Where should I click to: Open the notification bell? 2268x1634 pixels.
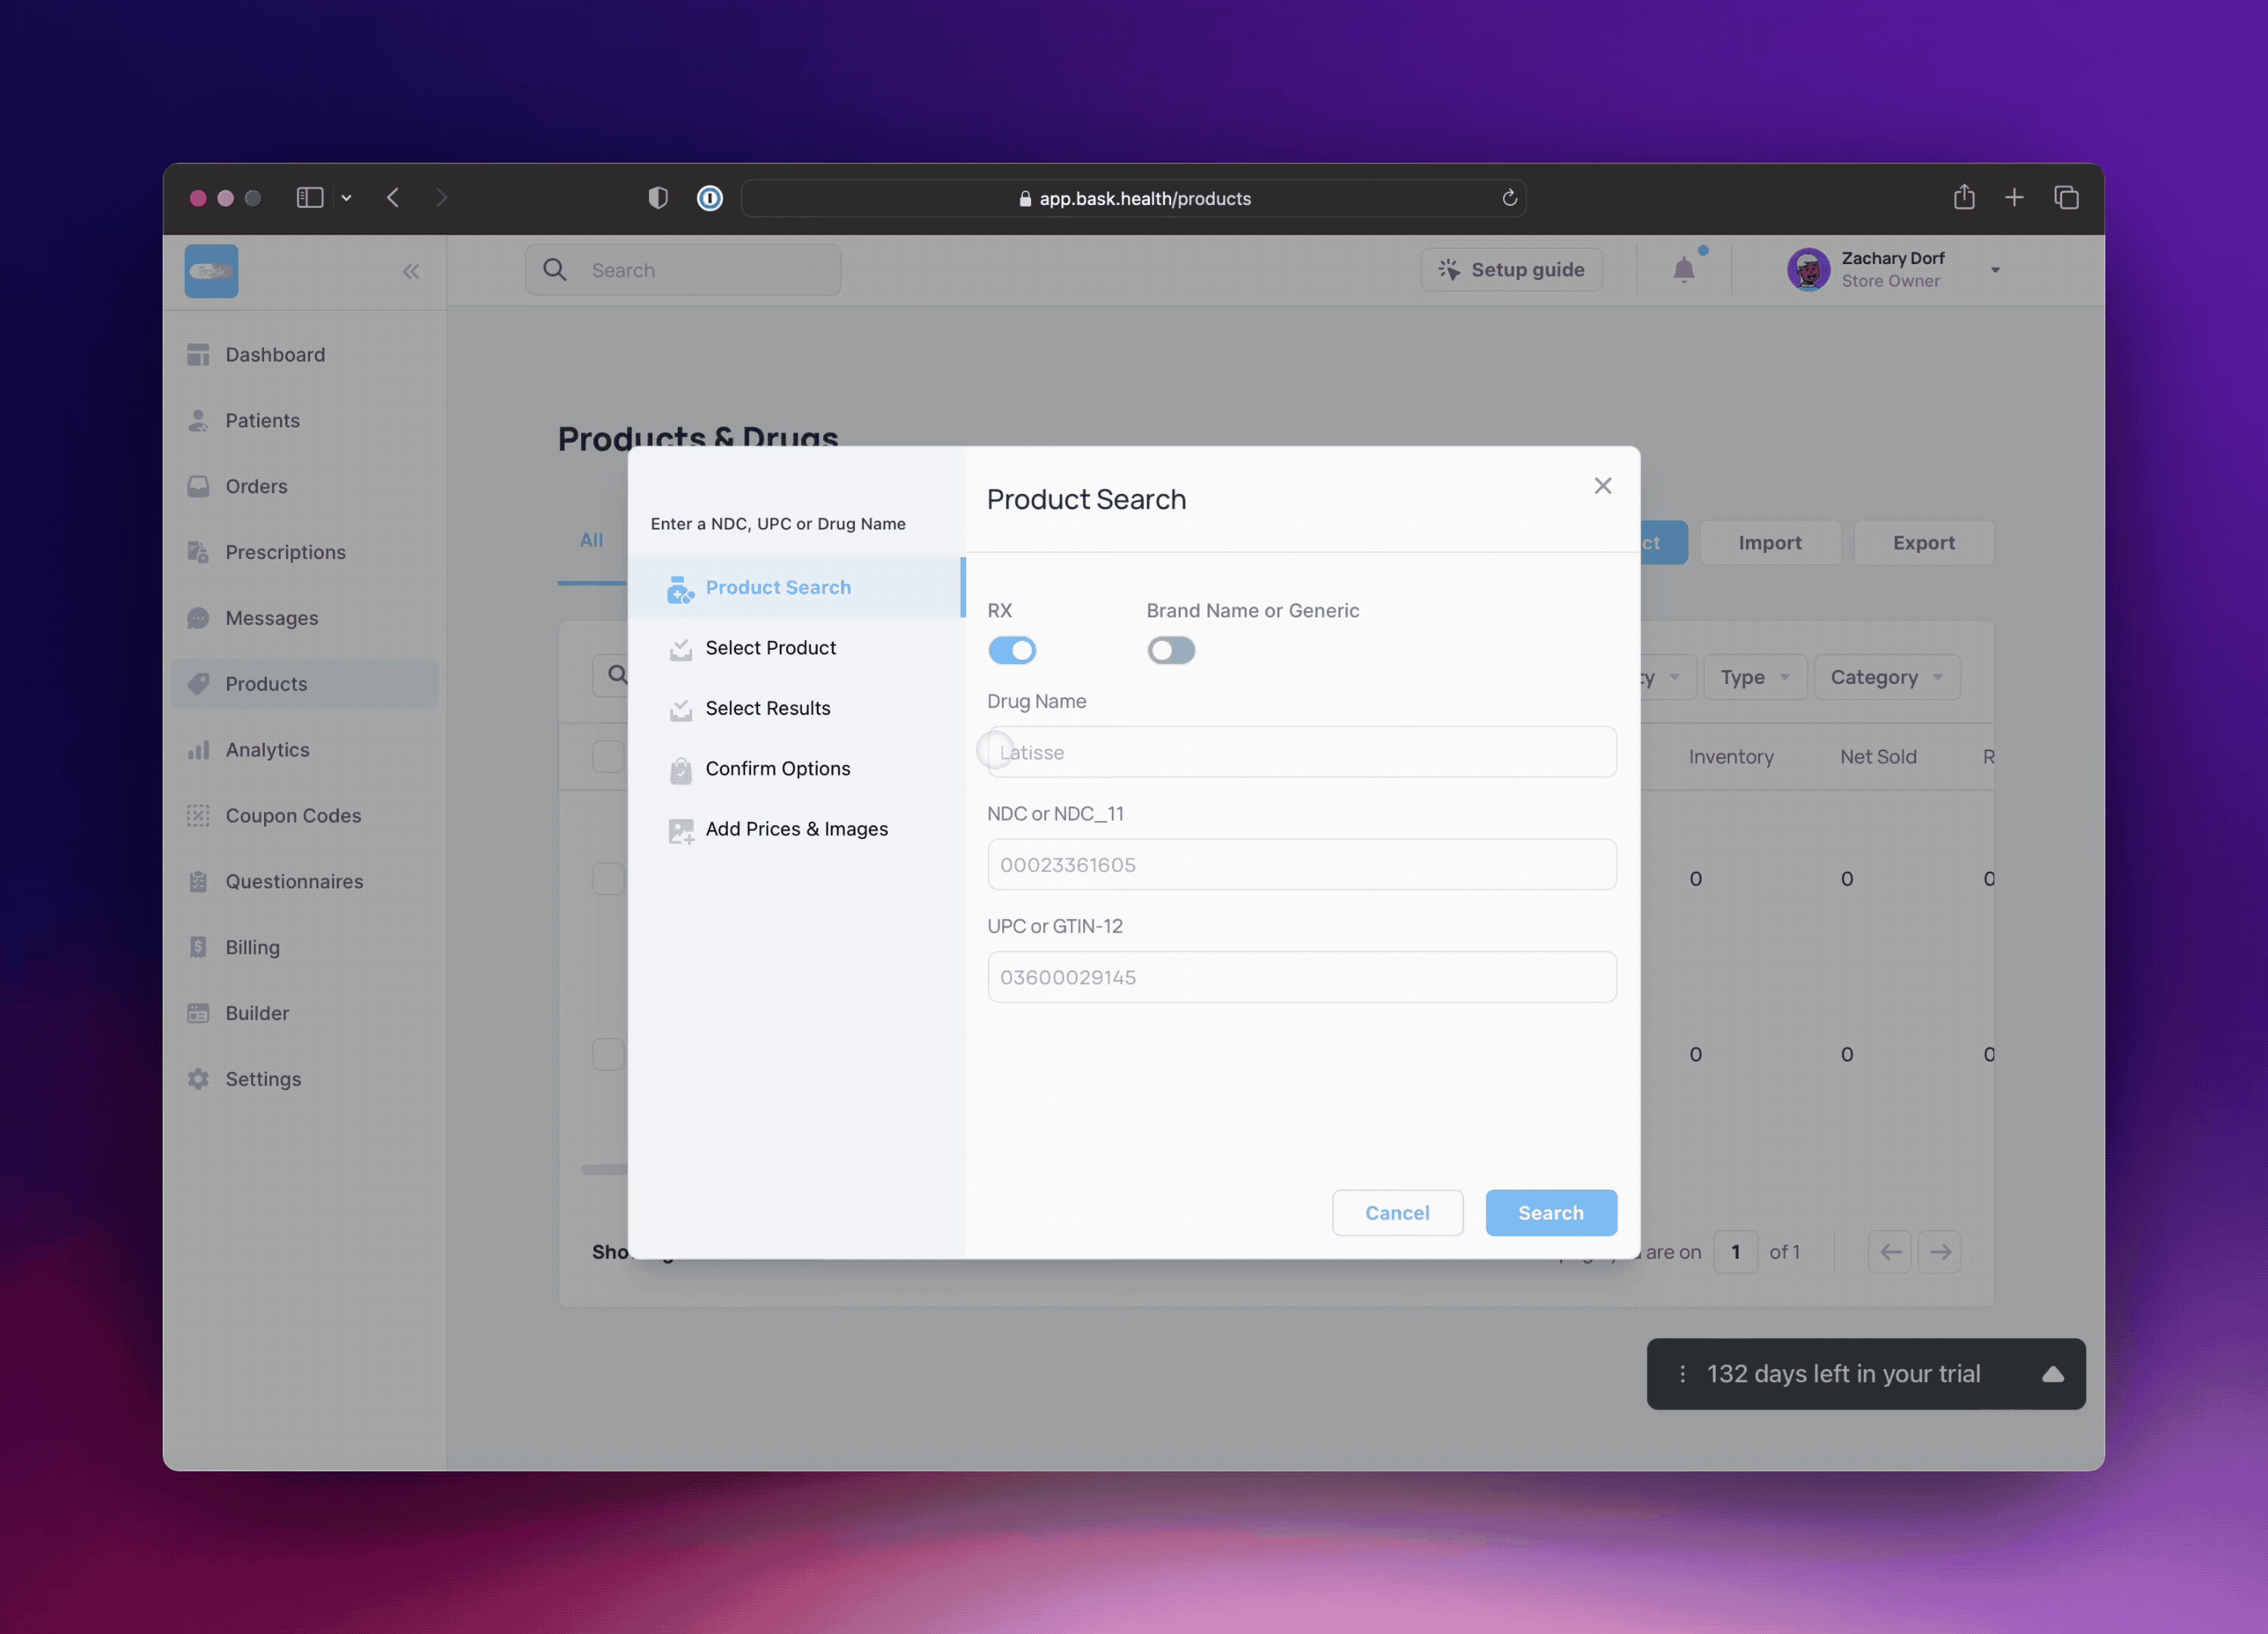point(1685,269)
